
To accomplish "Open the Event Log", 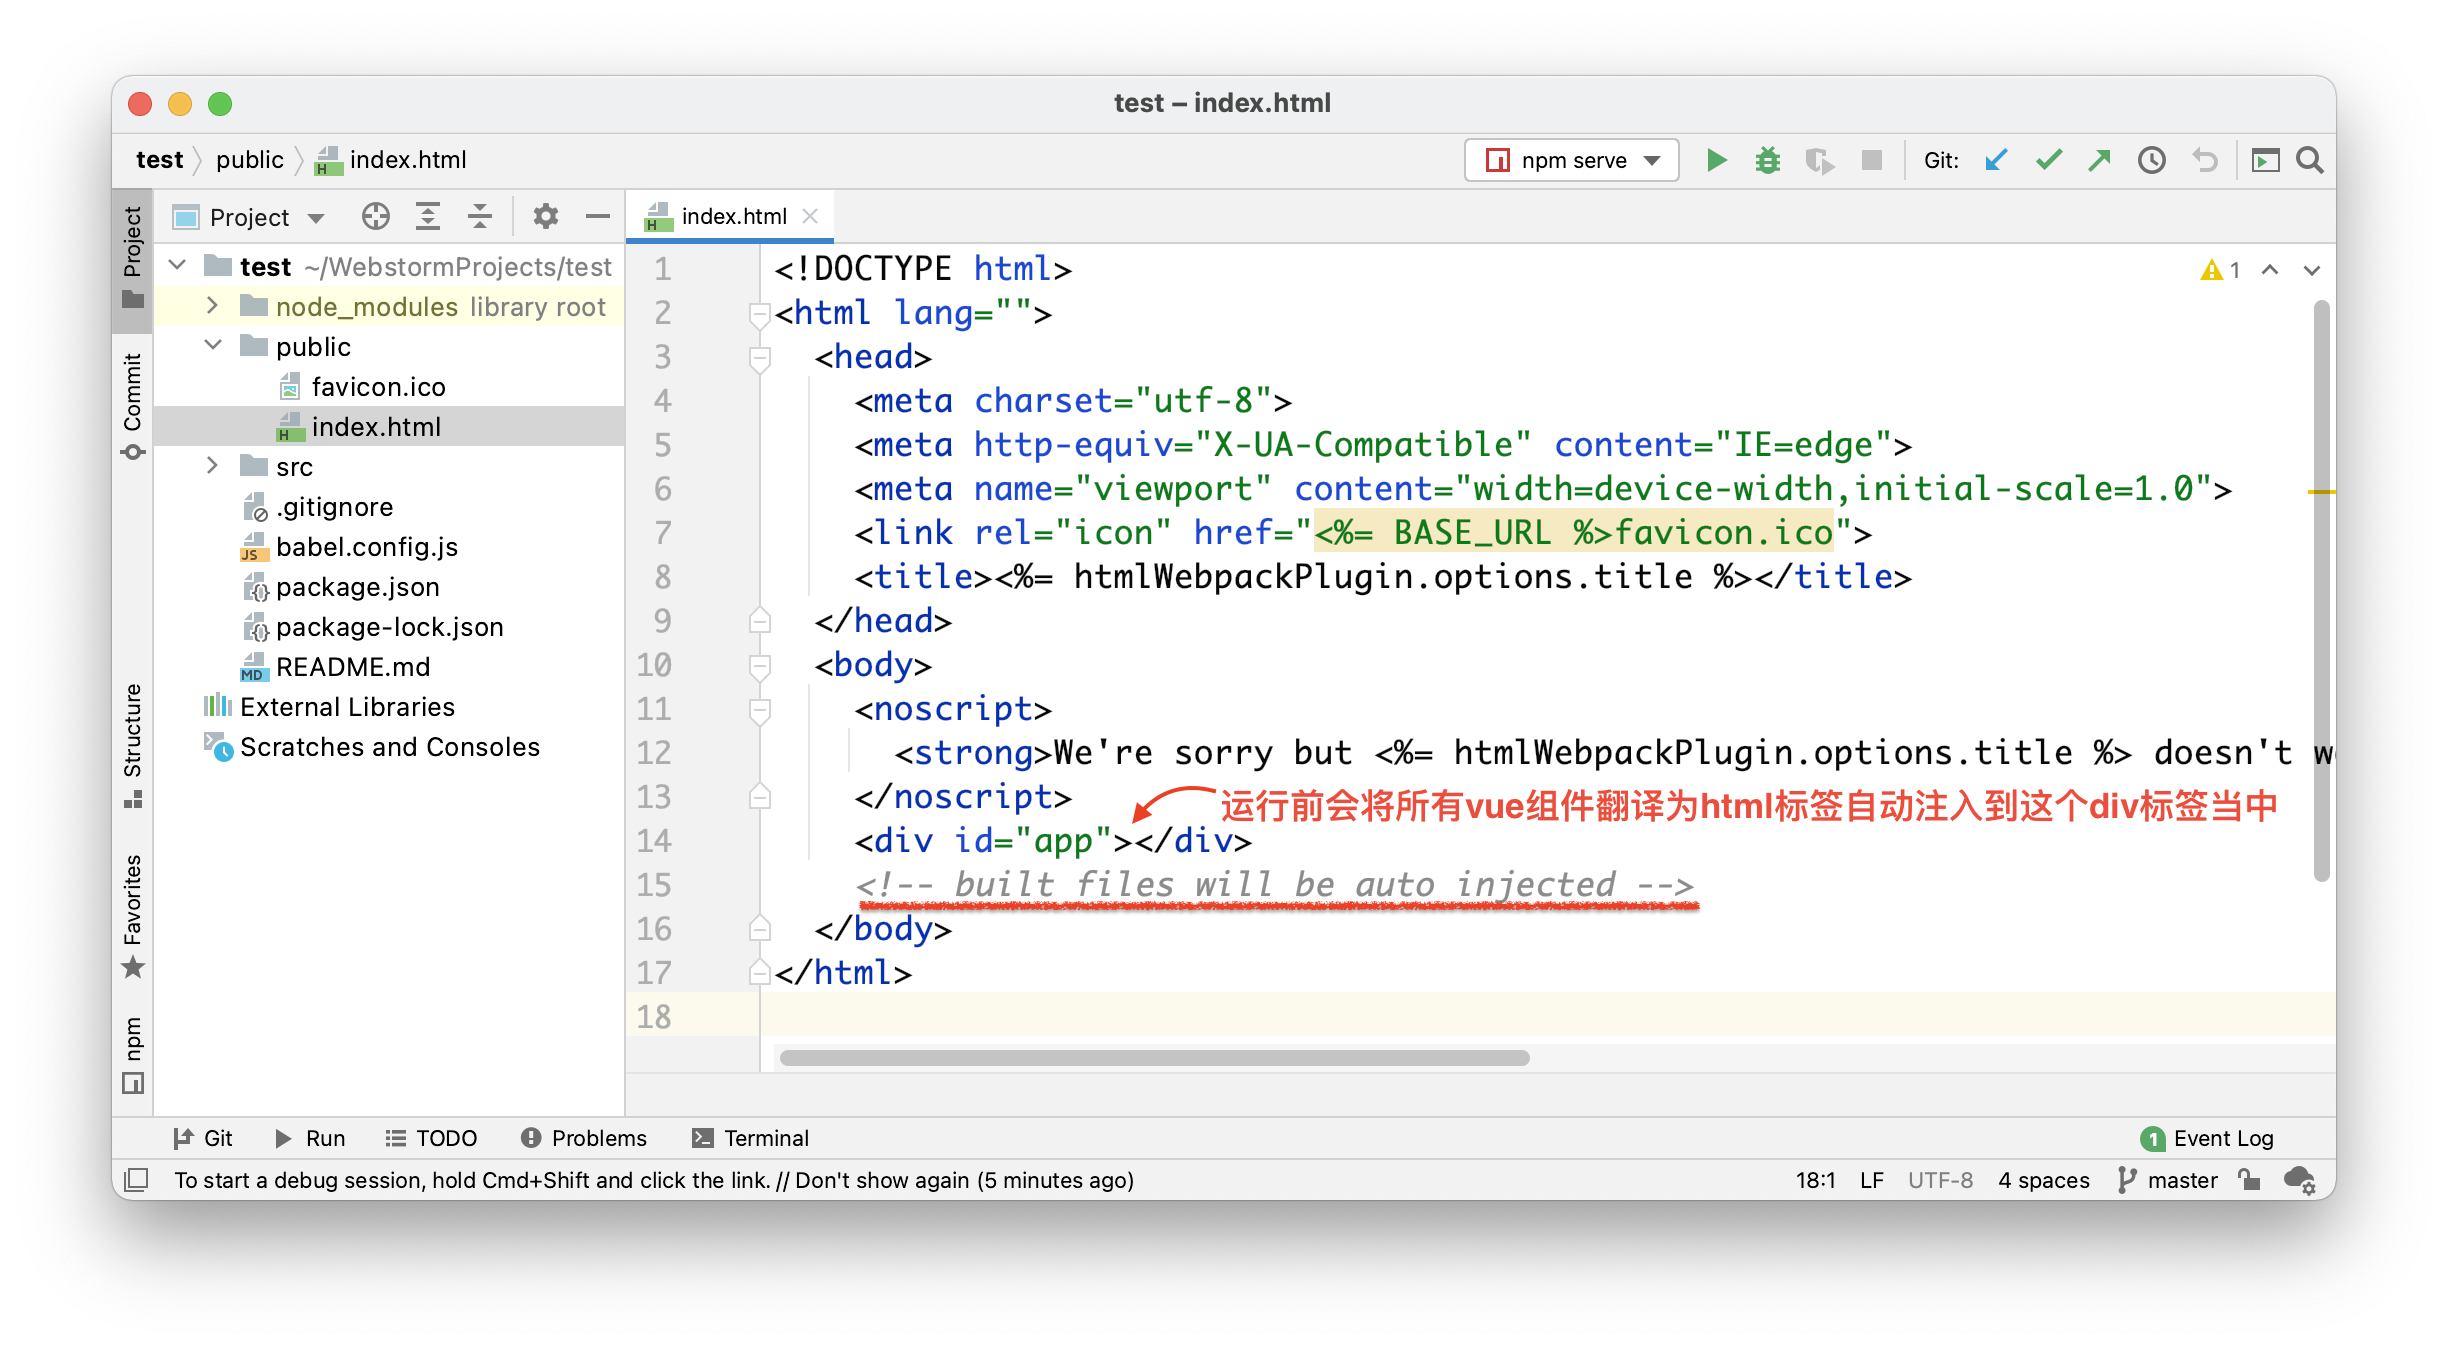I will click(2208, 1138).
